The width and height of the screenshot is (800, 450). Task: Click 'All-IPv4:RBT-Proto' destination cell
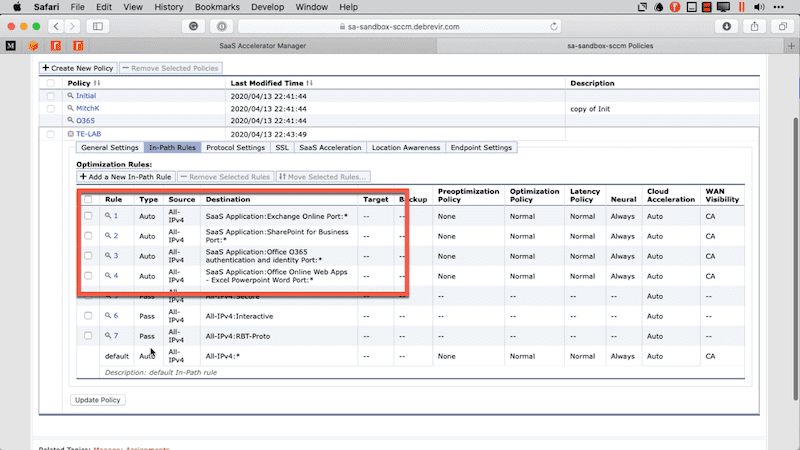tap(238, 336)
